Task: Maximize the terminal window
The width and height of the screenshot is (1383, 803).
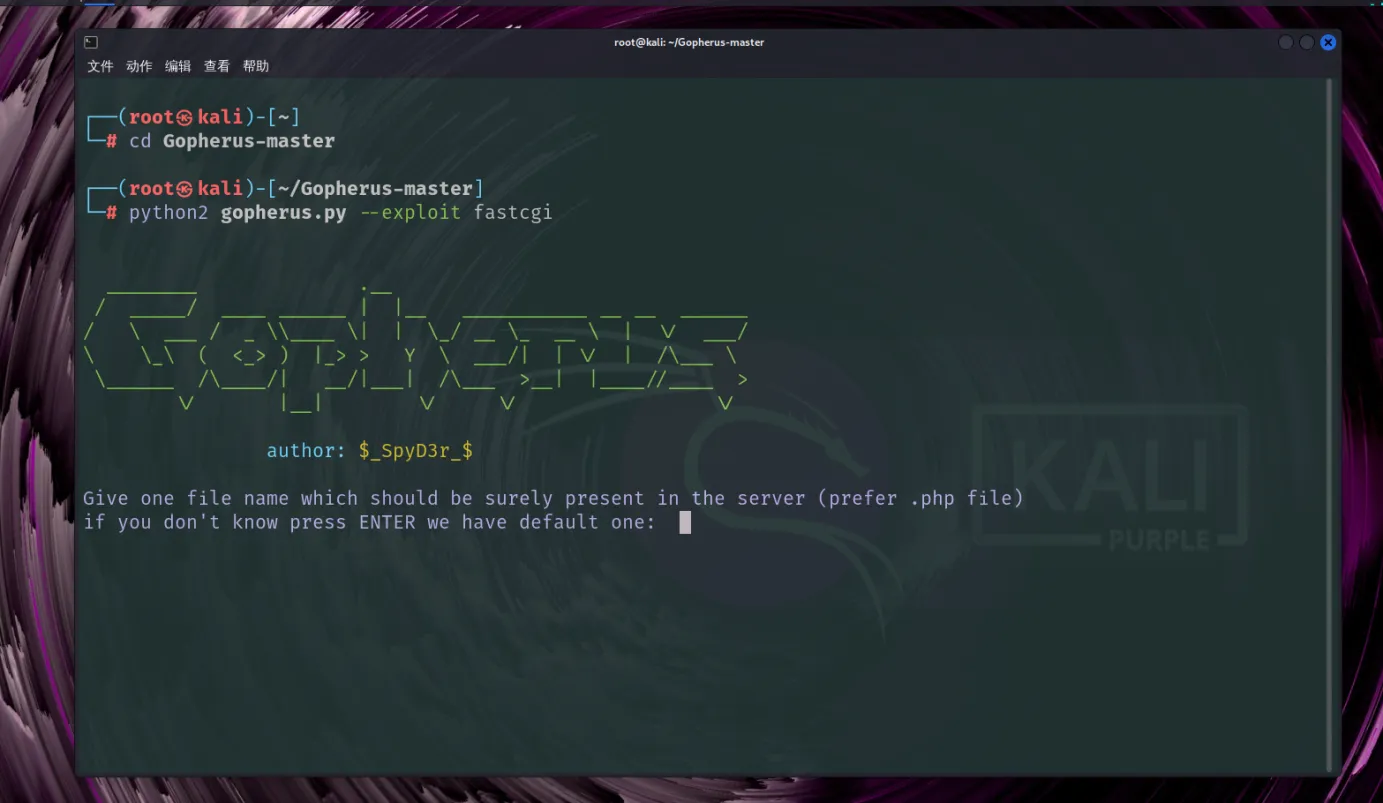Action: [x=1307, y=42]
